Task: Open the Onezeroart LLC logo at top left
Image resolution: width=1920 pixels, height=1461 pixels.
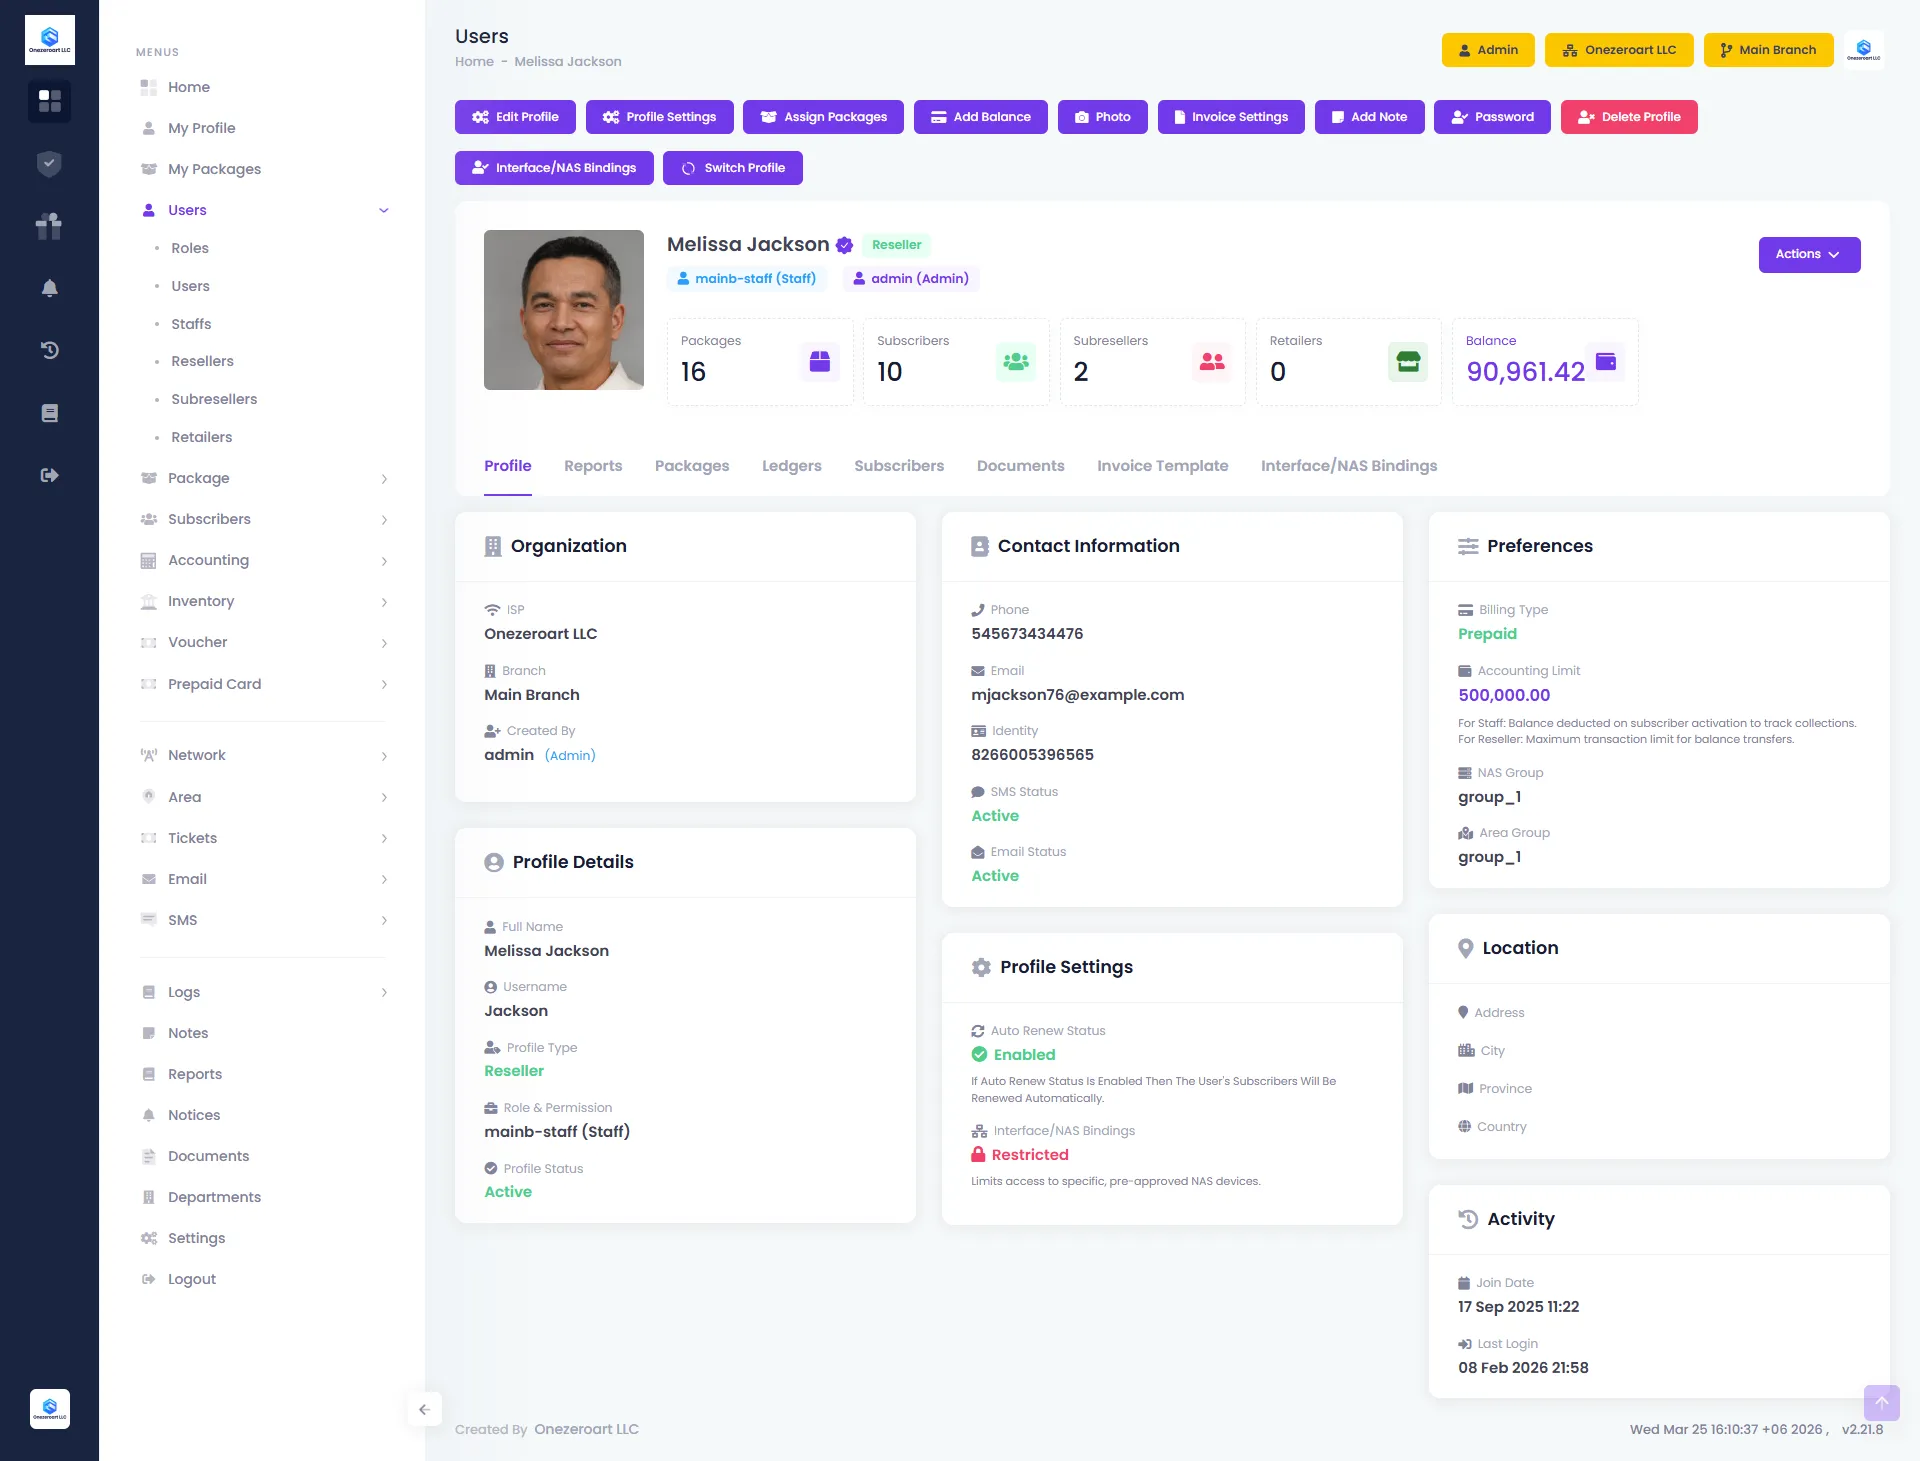Action: point(49,38)
